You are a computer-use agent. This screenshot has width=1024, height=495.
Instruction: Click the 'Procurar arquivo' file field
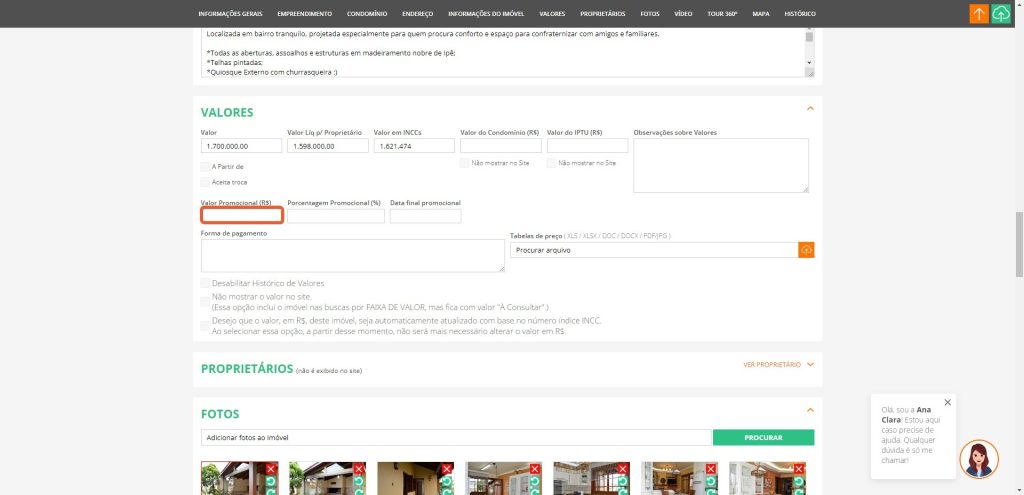653,249
